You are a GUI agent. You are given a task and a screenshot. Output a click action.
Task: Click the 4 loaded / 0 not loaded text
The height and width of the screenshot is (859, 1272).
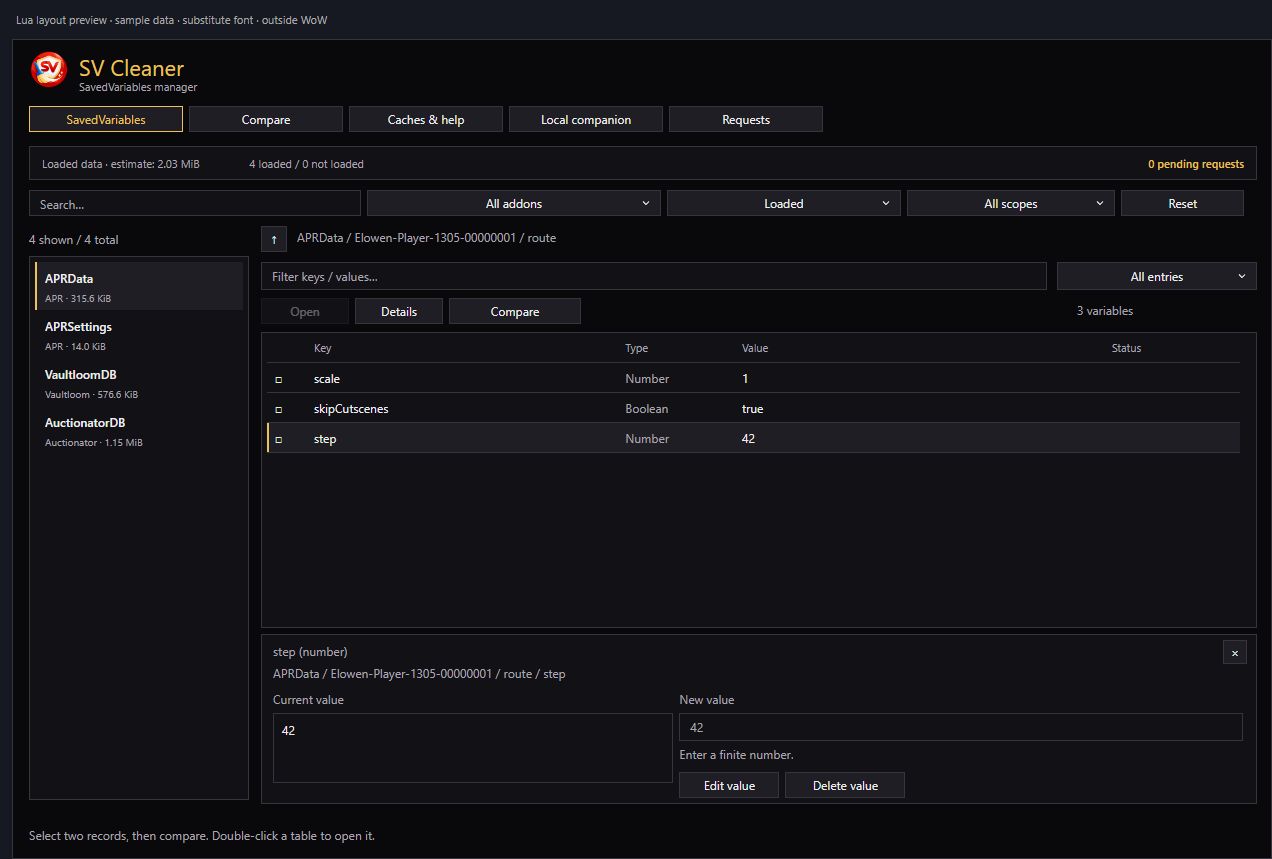[x=307, y=164]
